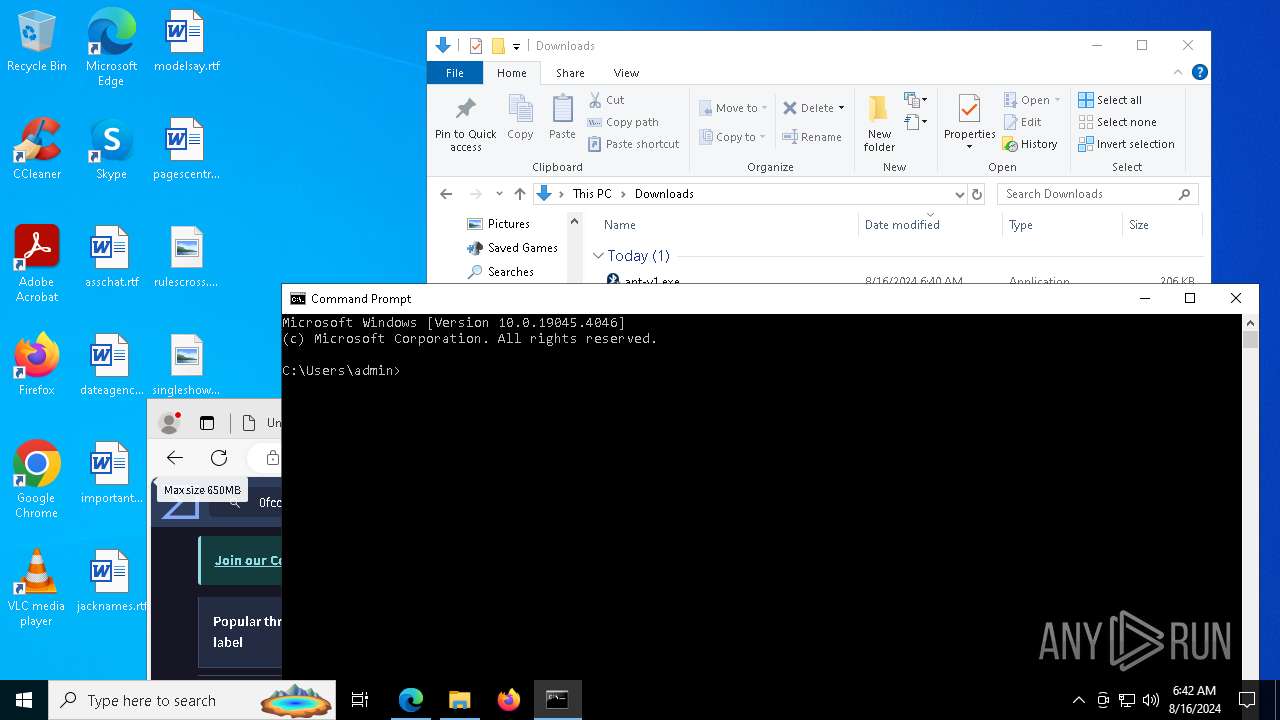Click Cut in the Clipboard group

pyautogui.click(x=607, y=100)
